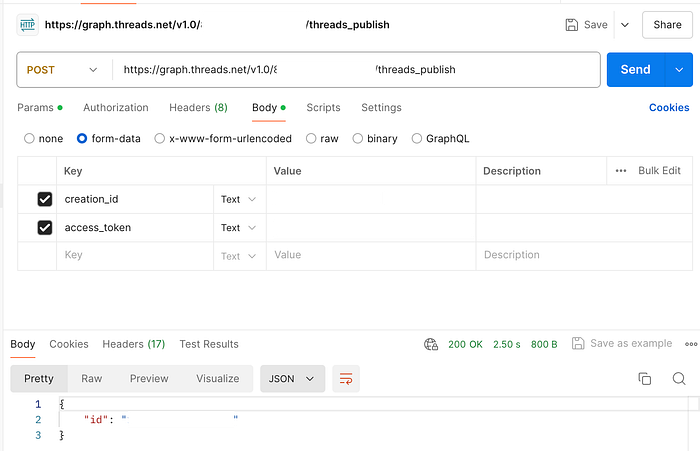Click the empty new row Value field
The width and height of the screenshot is (700, 451).
(371, 255)
